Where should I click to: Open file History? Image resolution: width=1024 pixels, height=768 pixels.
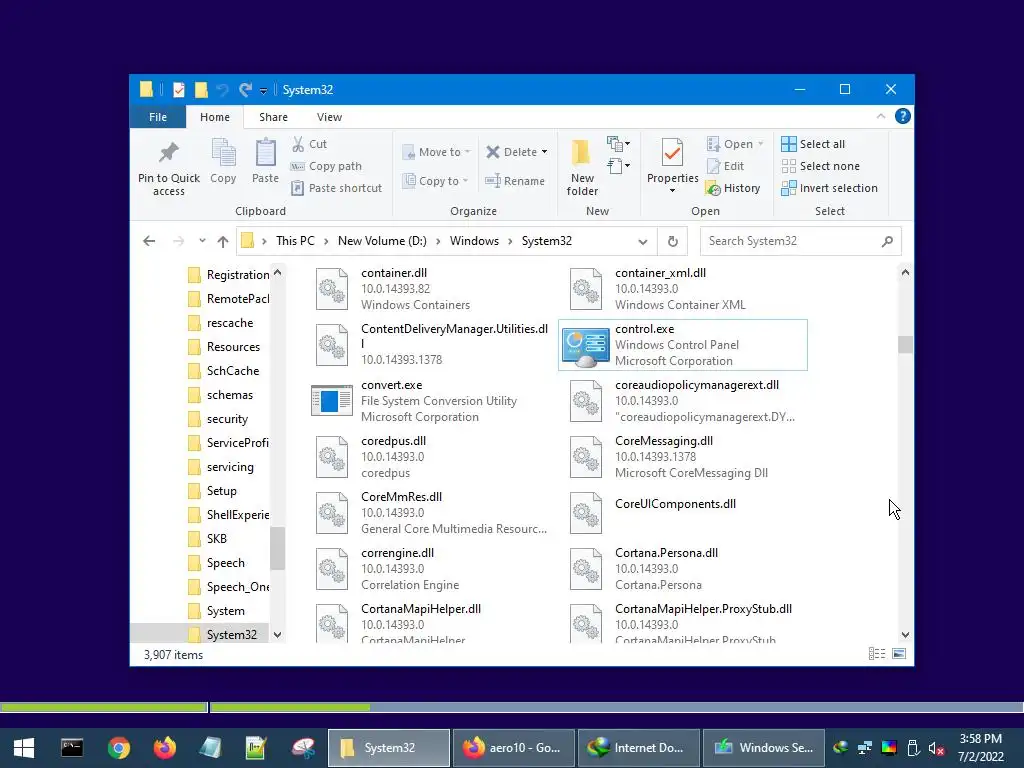733,188
